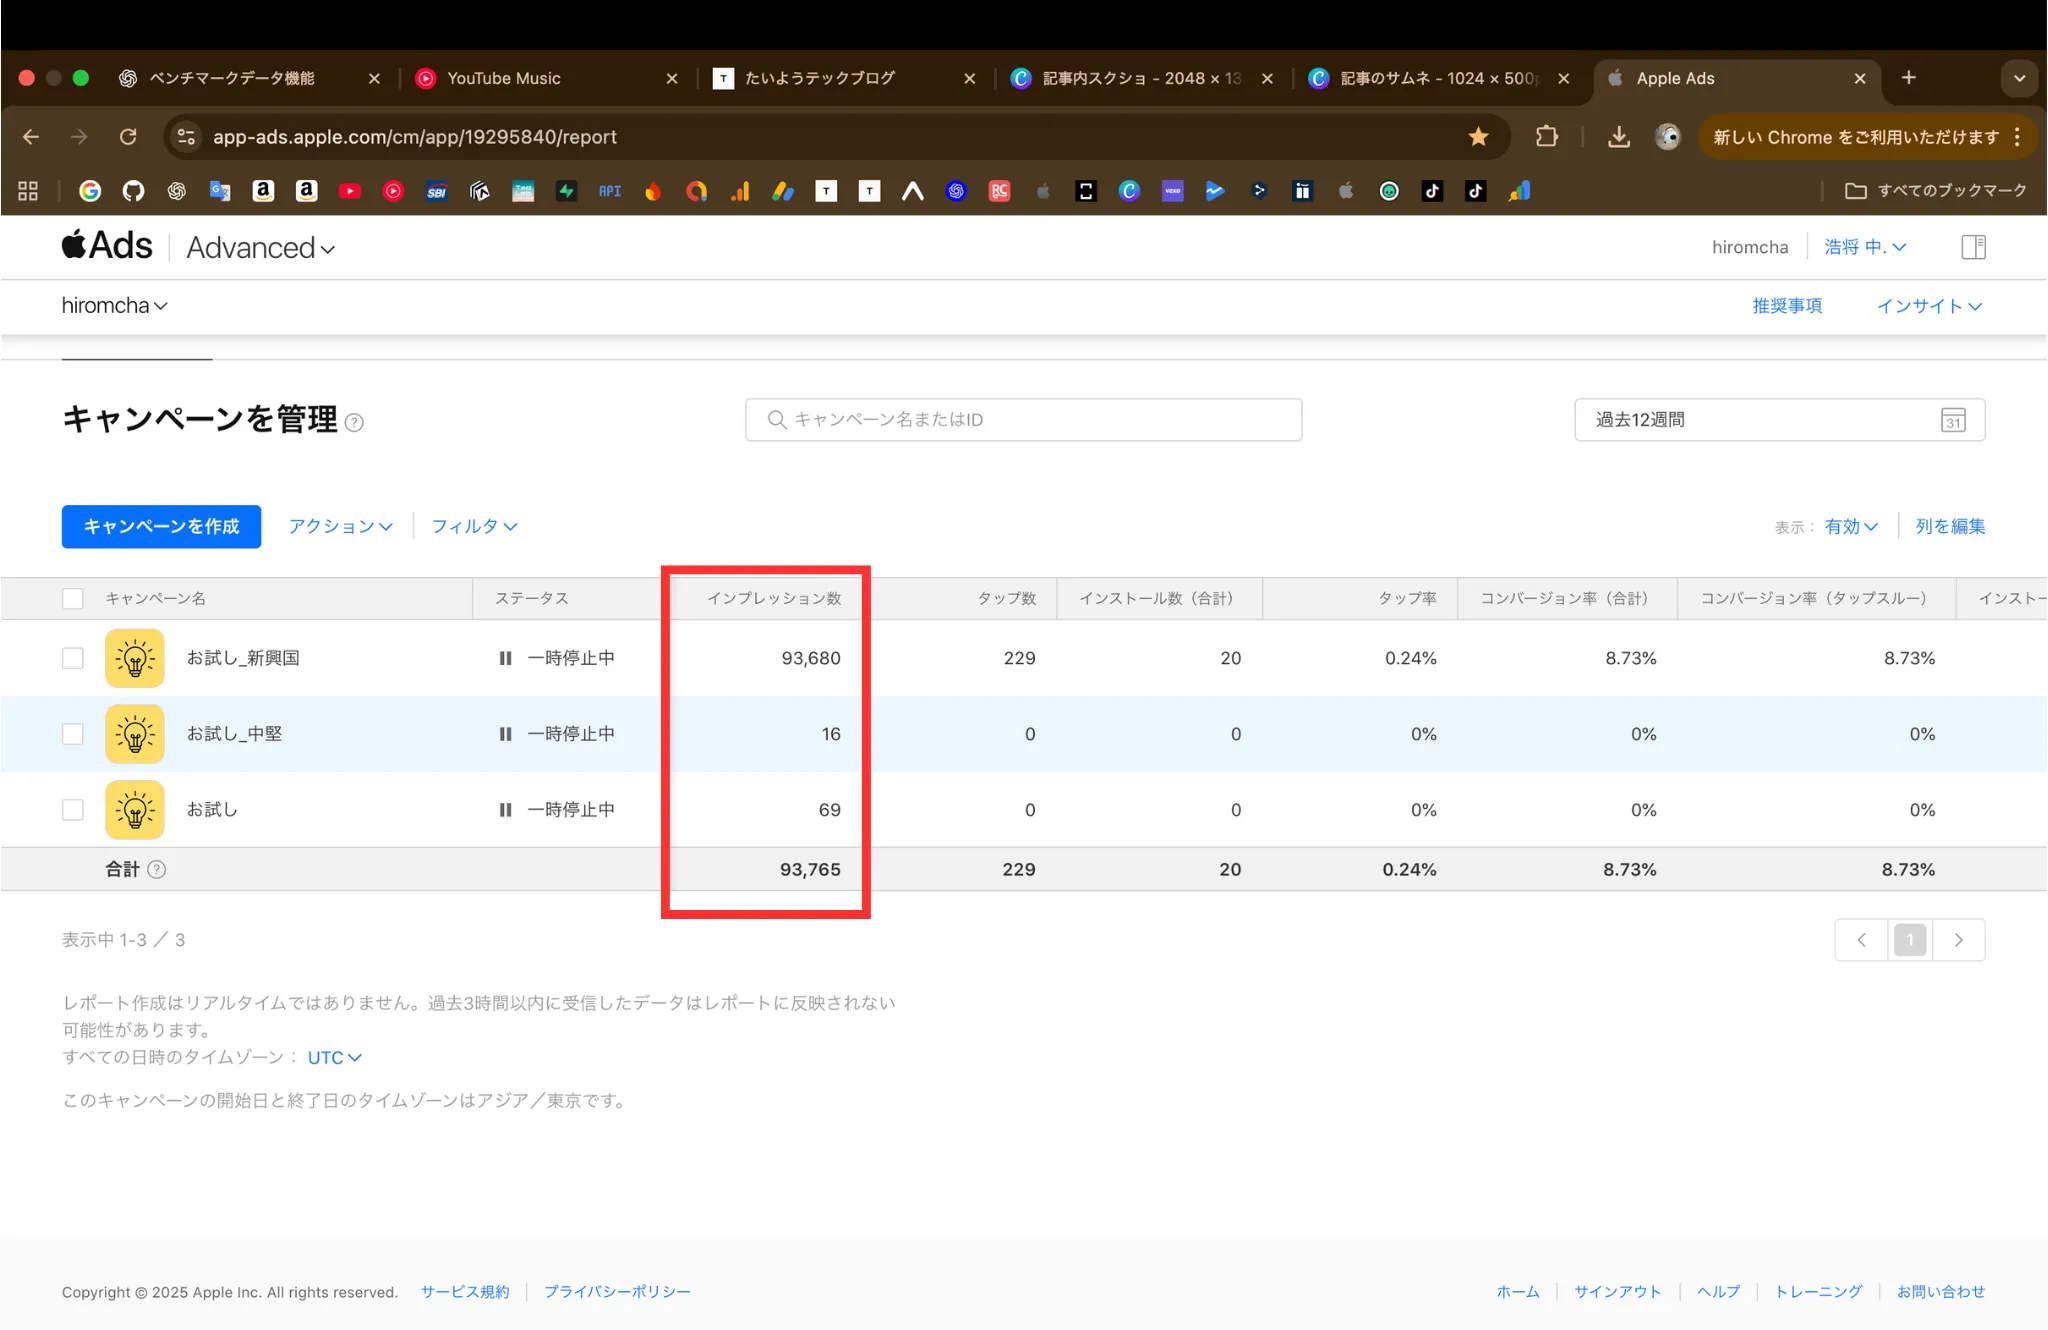2048x1330 pixels.
Task: Open the アクション dropdown
Action: tap(339, 525)
